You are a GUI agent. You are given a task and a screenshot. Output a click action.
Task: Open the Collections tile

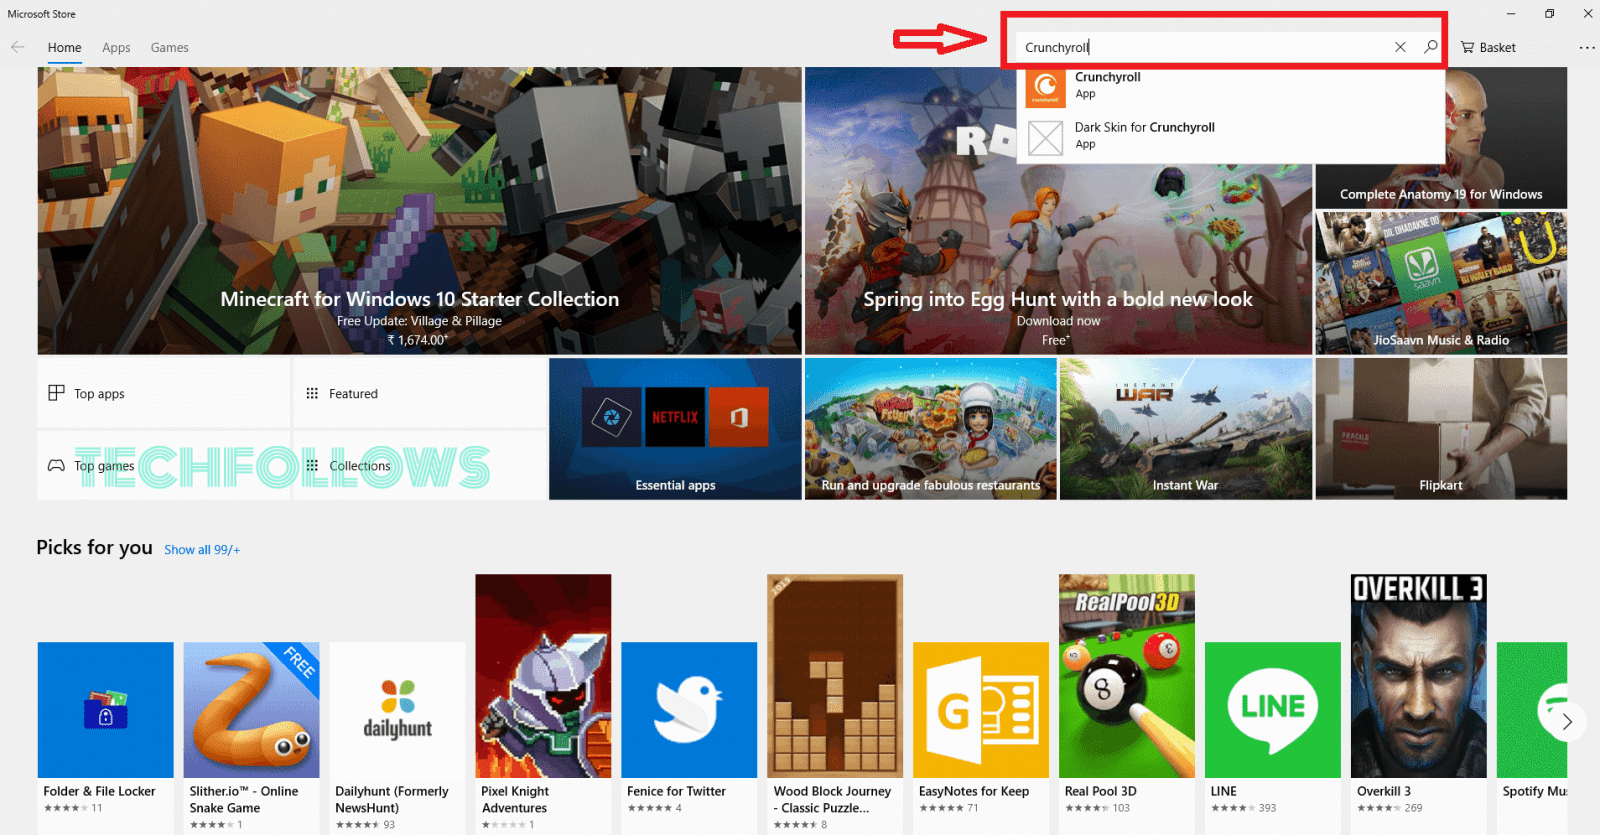point(420,465)
